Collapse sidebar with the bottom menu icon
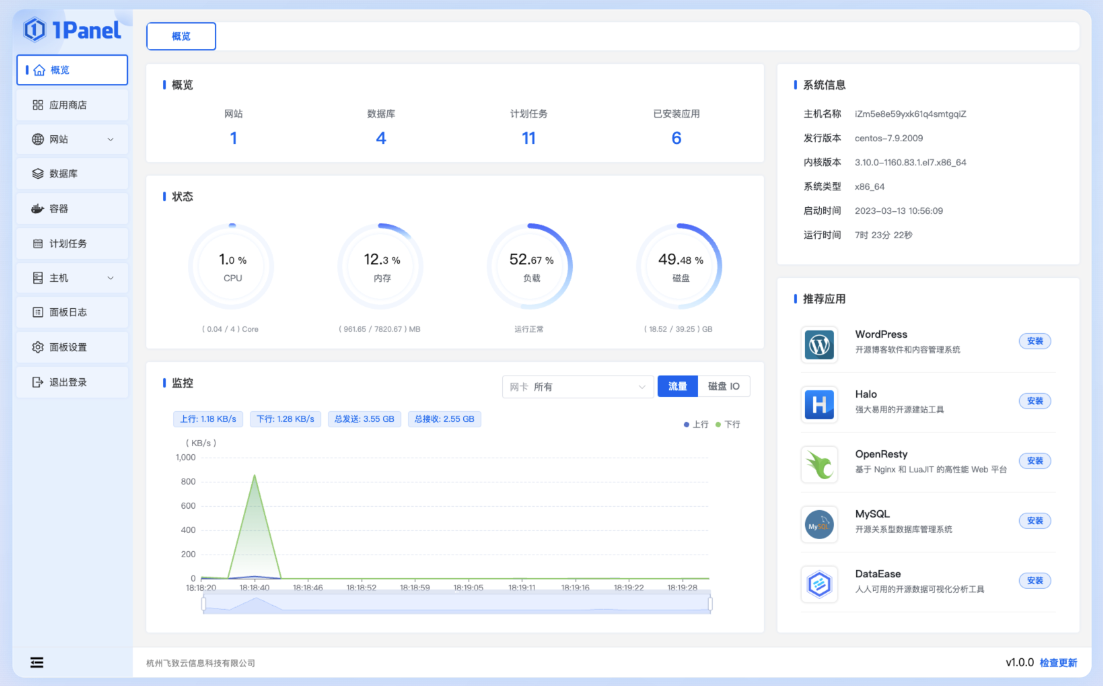This screenshot has width=1103, height=686. coord(37,662)
